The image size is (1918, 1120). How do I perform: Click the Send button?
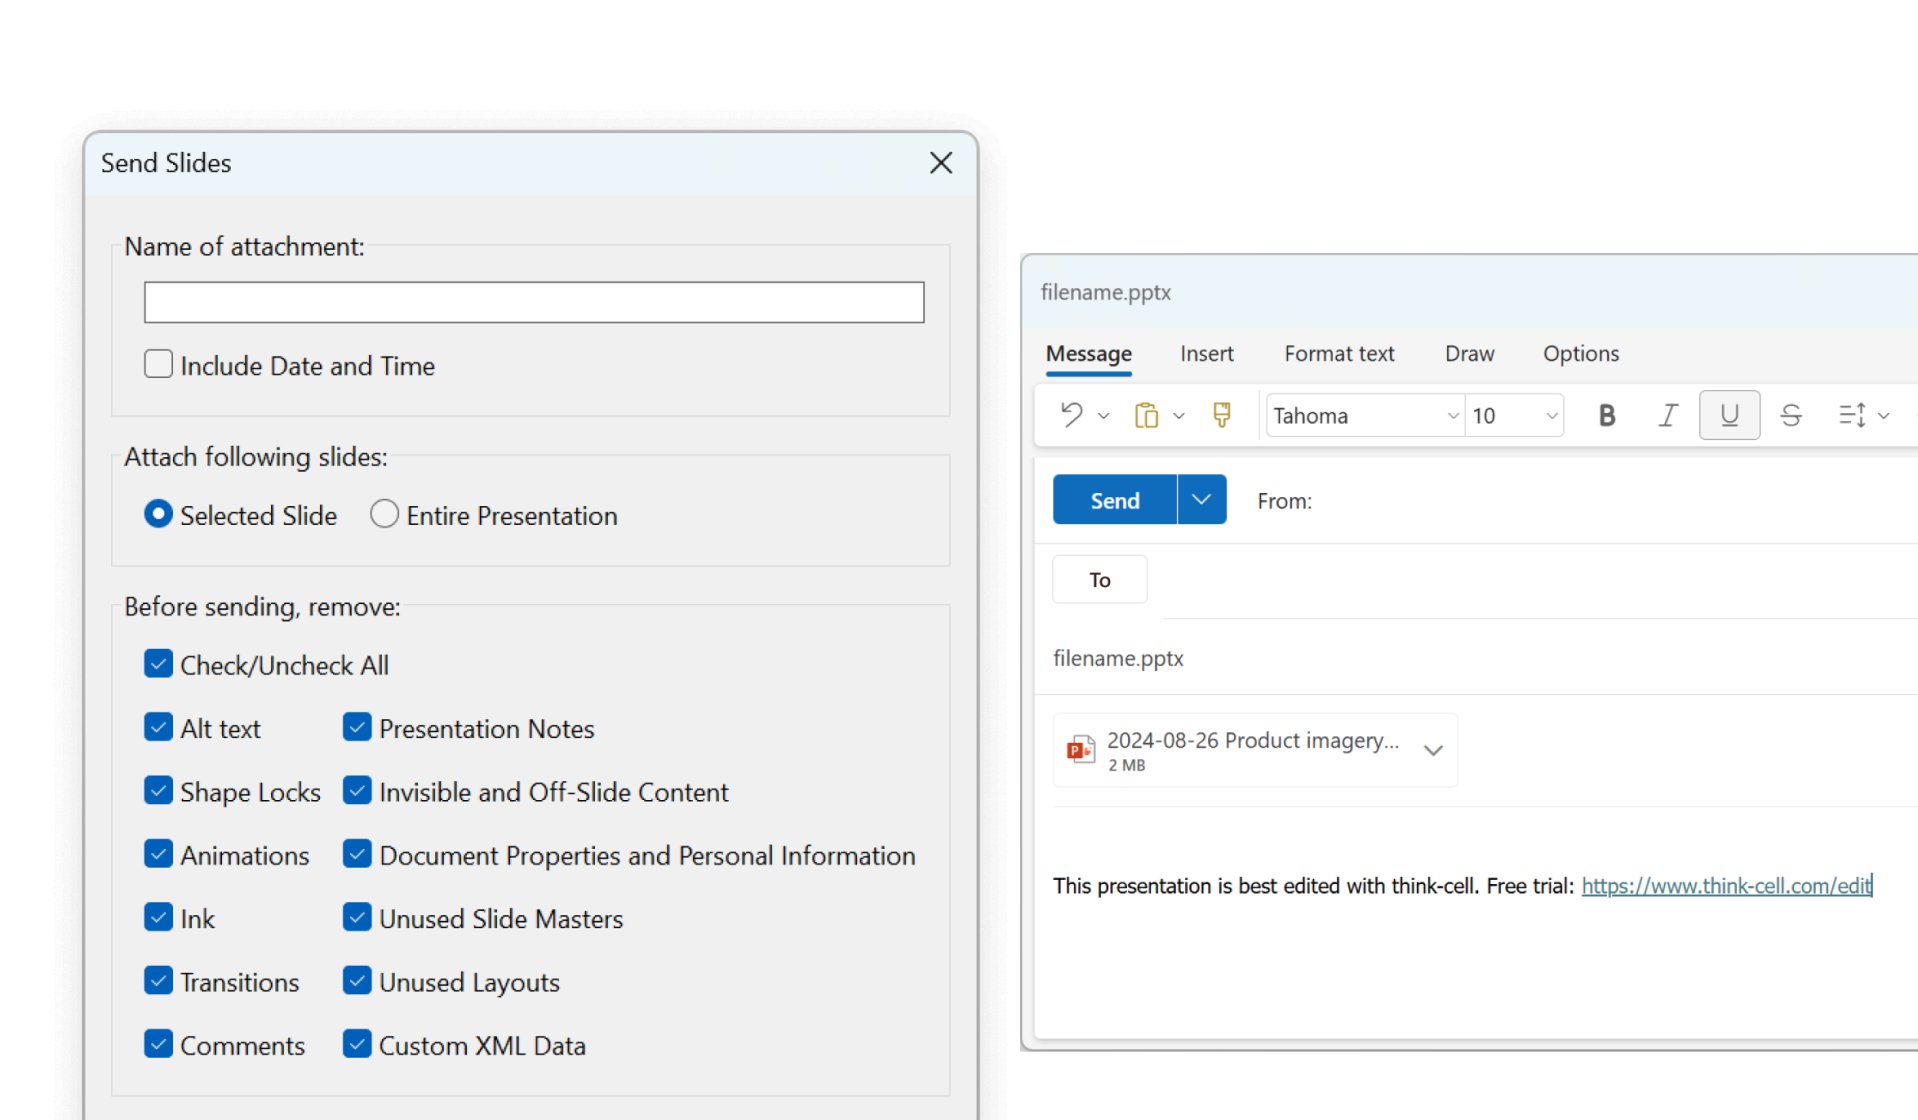(x=1114, y=499)
